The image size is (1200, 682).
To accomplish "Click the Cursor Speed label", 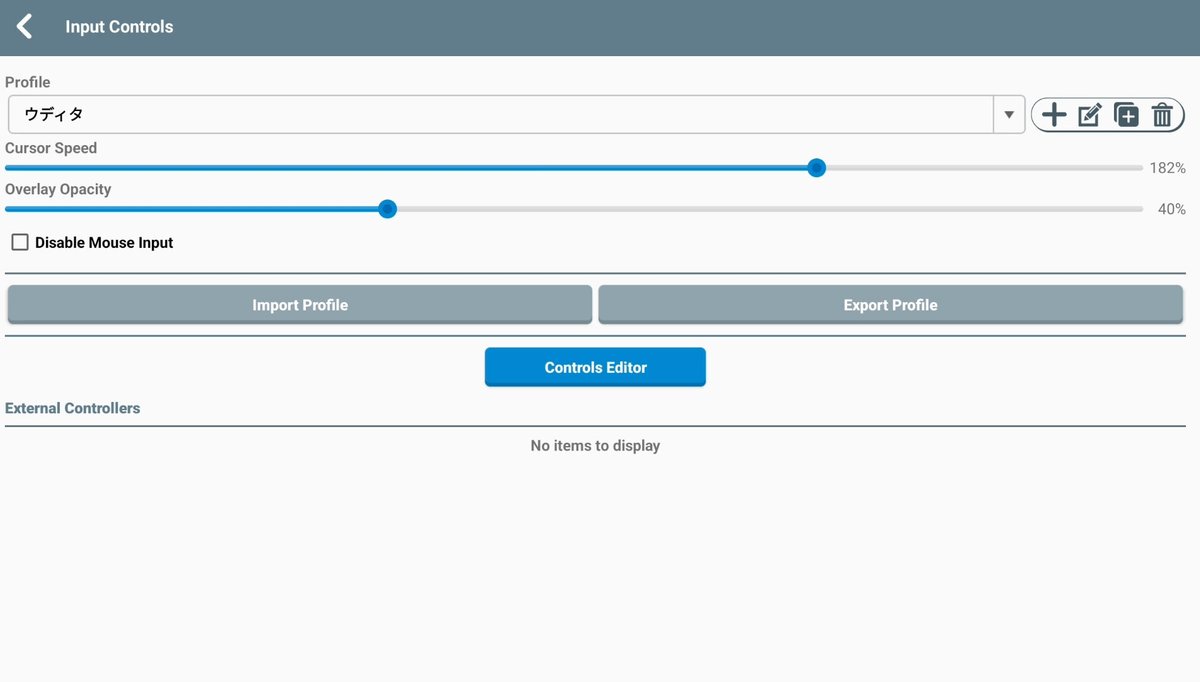I will 51,148.
